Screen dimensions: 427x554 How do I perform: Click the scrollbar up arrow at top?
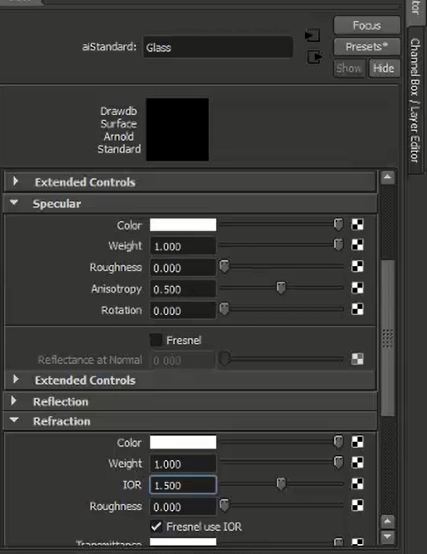(x=387, y=177)
